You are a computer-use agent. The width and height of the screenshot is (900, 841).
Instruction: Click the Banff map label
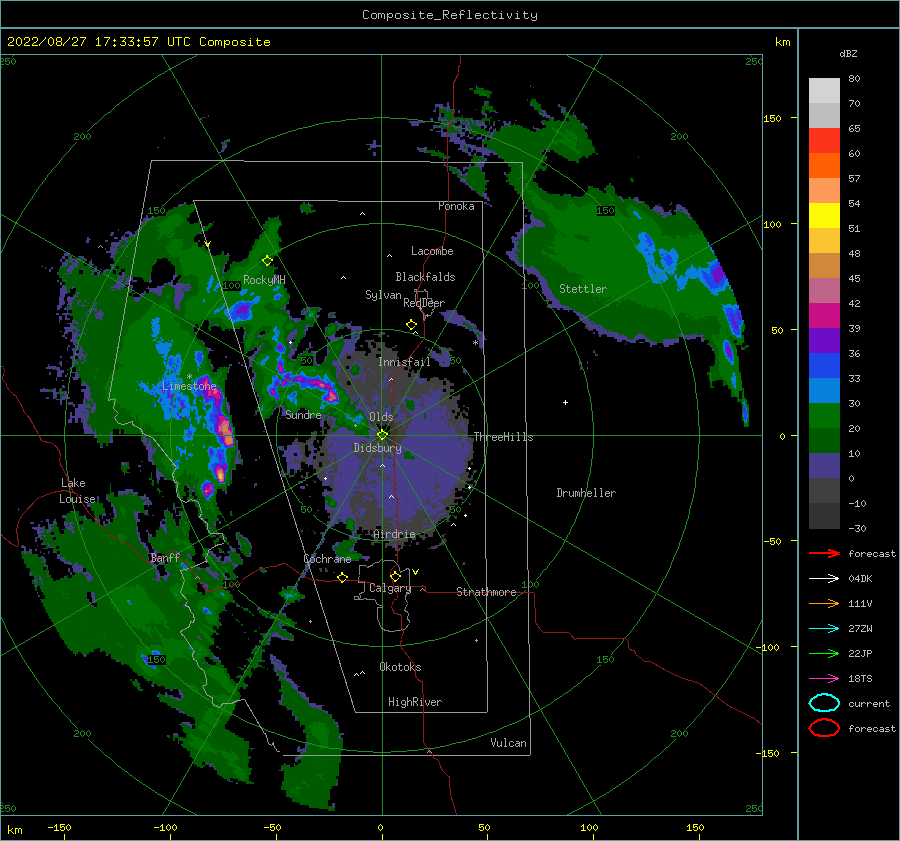165,557
